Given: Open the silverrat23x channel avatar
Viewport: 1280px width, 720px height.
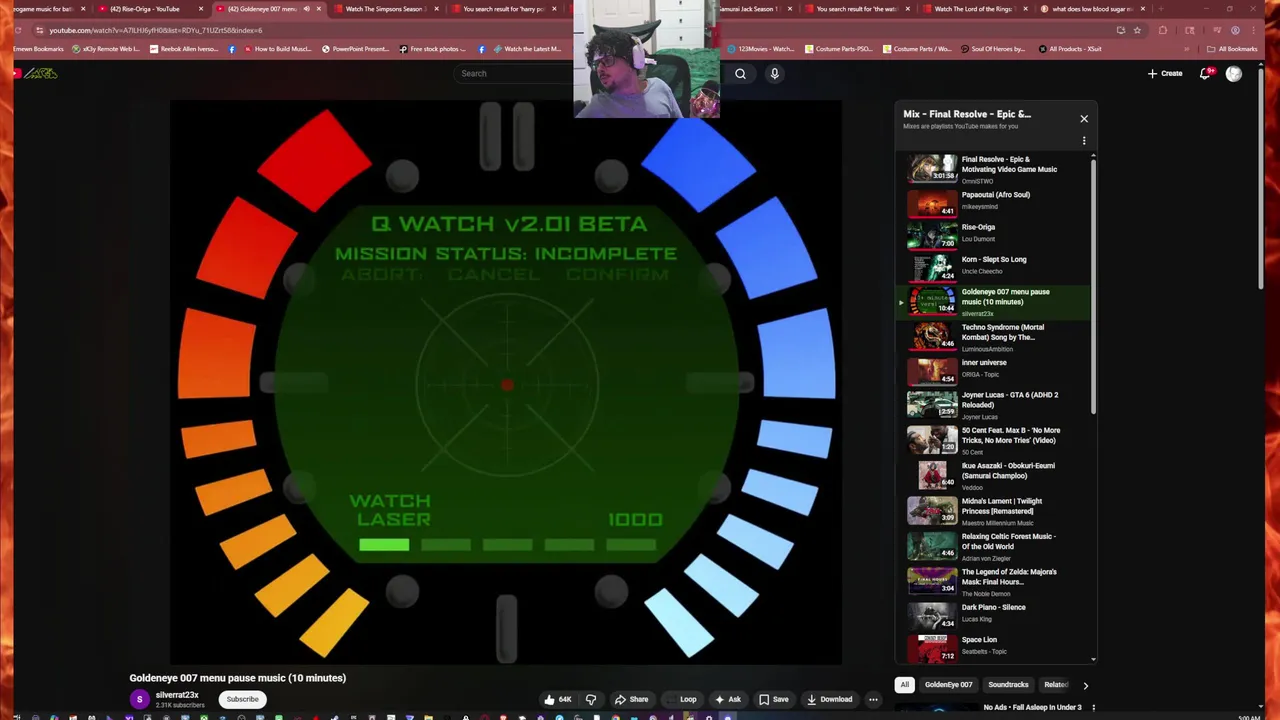Looking at the screenshot, I should (140, 699).
